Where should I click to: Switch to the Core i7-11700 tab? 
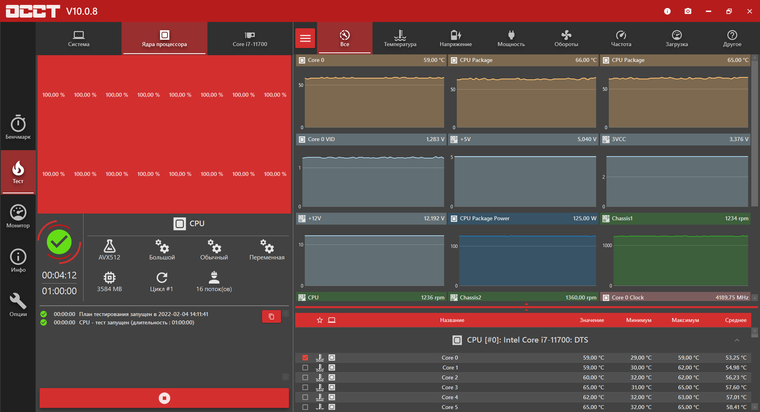coord(250,38)
